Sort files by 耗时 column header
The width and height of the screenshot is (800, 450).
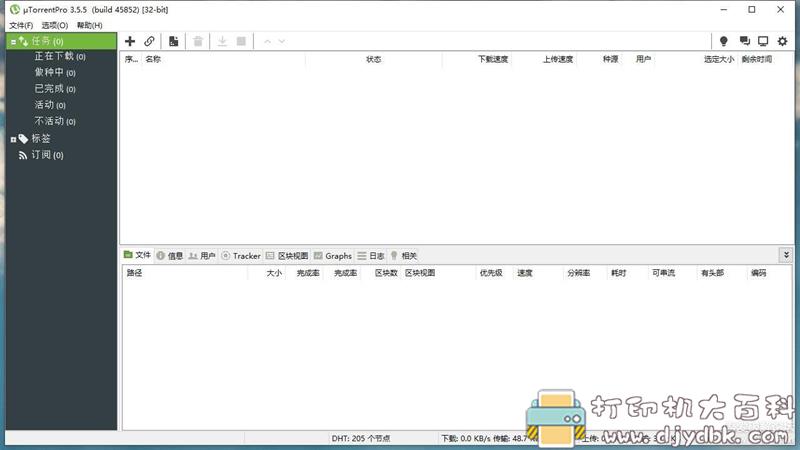pyautogui.click(x=618, y=273)
